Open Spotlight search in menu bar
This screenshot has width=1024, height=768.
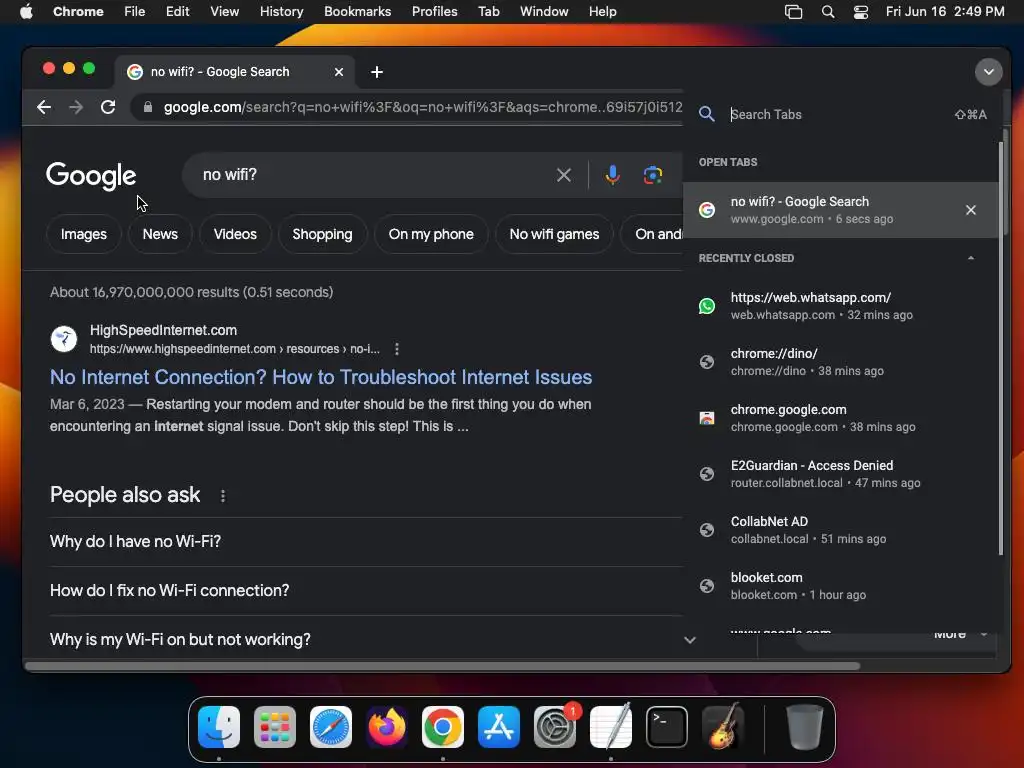pyautogui.click(x=827, y=12)
